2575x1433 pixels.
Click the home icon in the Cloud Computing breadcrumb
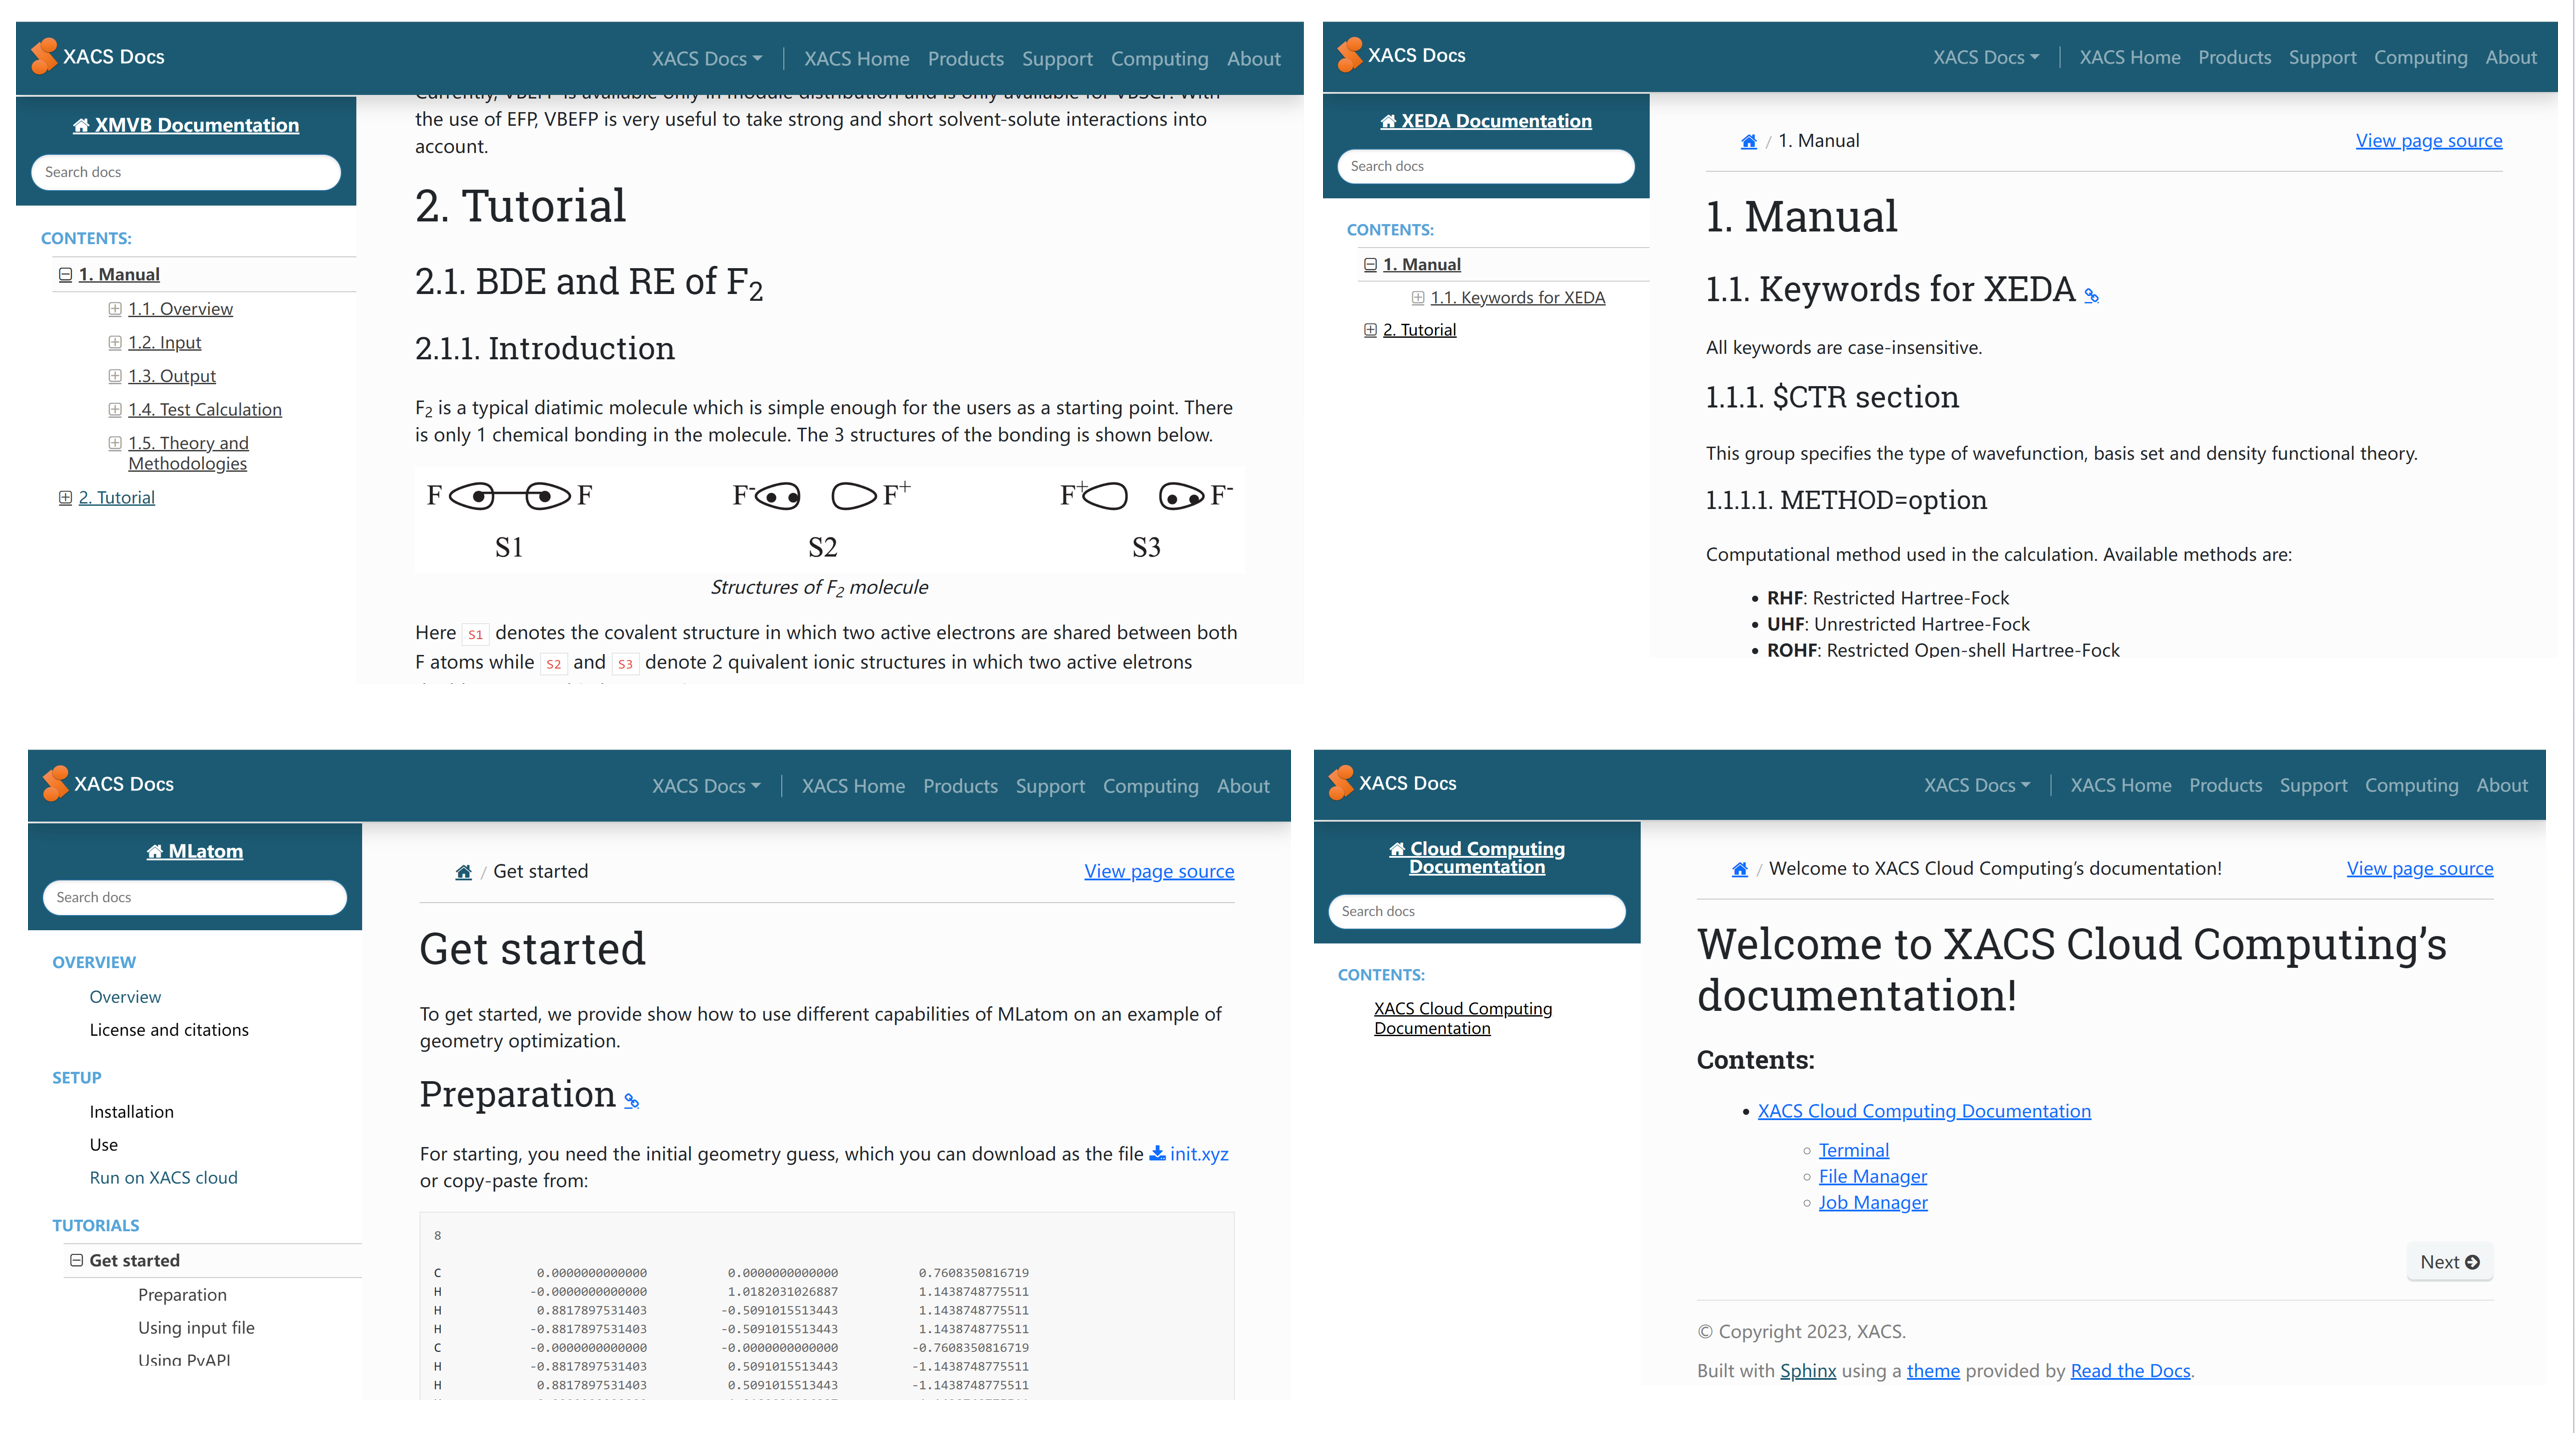(1740, 869)
